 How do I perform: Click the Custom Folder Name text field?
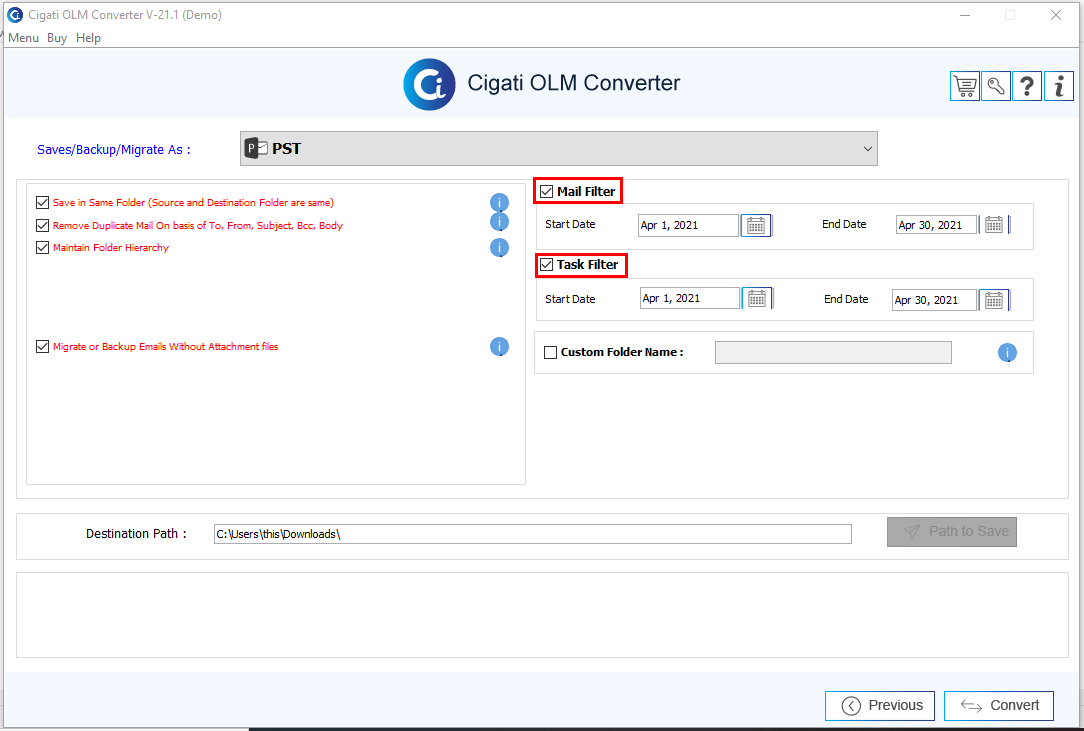click(x=833, y=353)
